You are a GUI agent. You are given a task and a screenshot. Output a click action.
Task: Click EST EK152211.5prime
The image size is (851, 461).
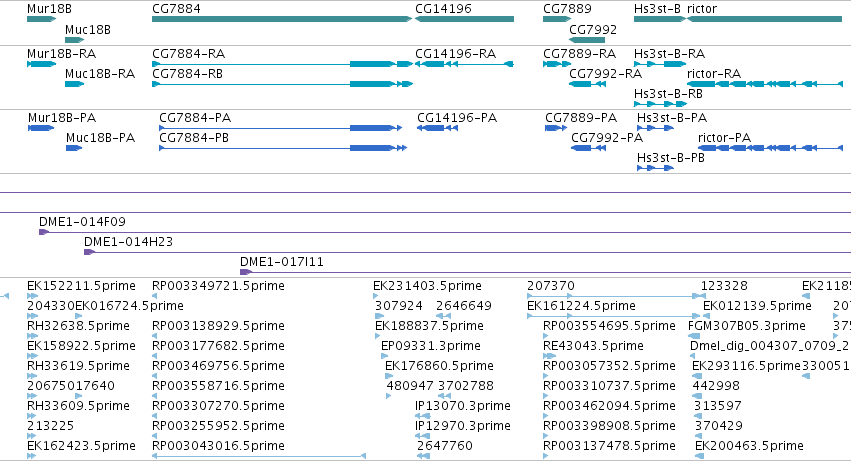(x=81, y=286)
